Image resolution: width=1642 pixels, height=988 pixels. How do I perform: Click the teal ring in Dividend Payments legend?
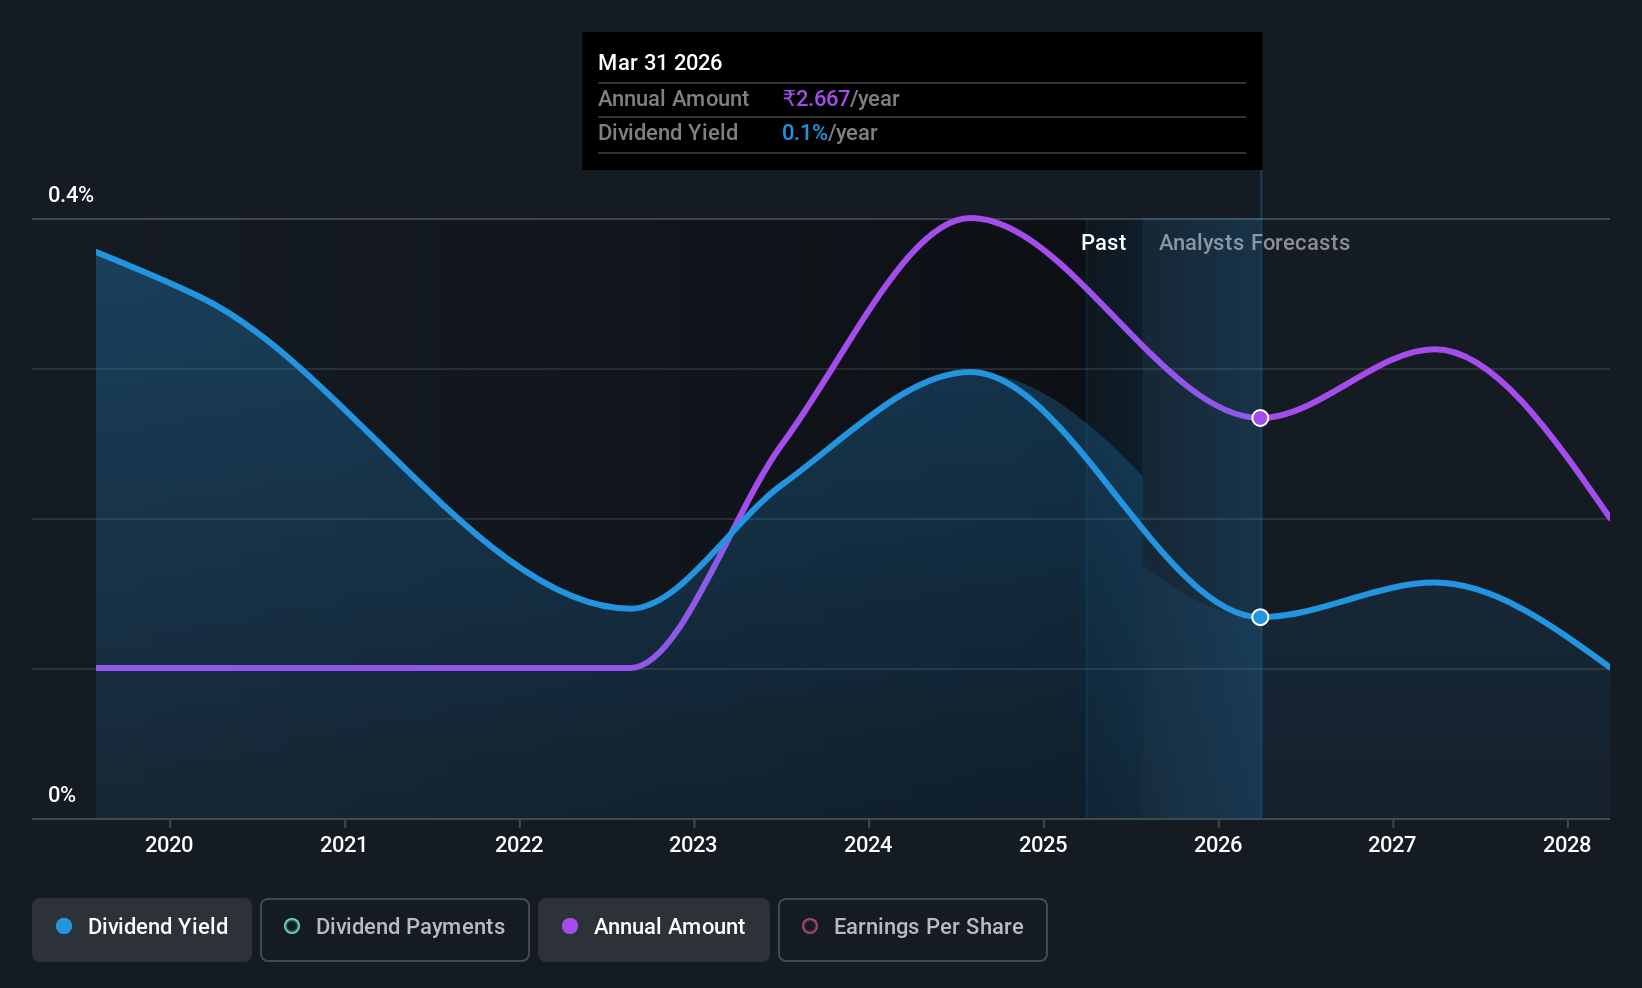pyautogui.click(x=292, y=926)
